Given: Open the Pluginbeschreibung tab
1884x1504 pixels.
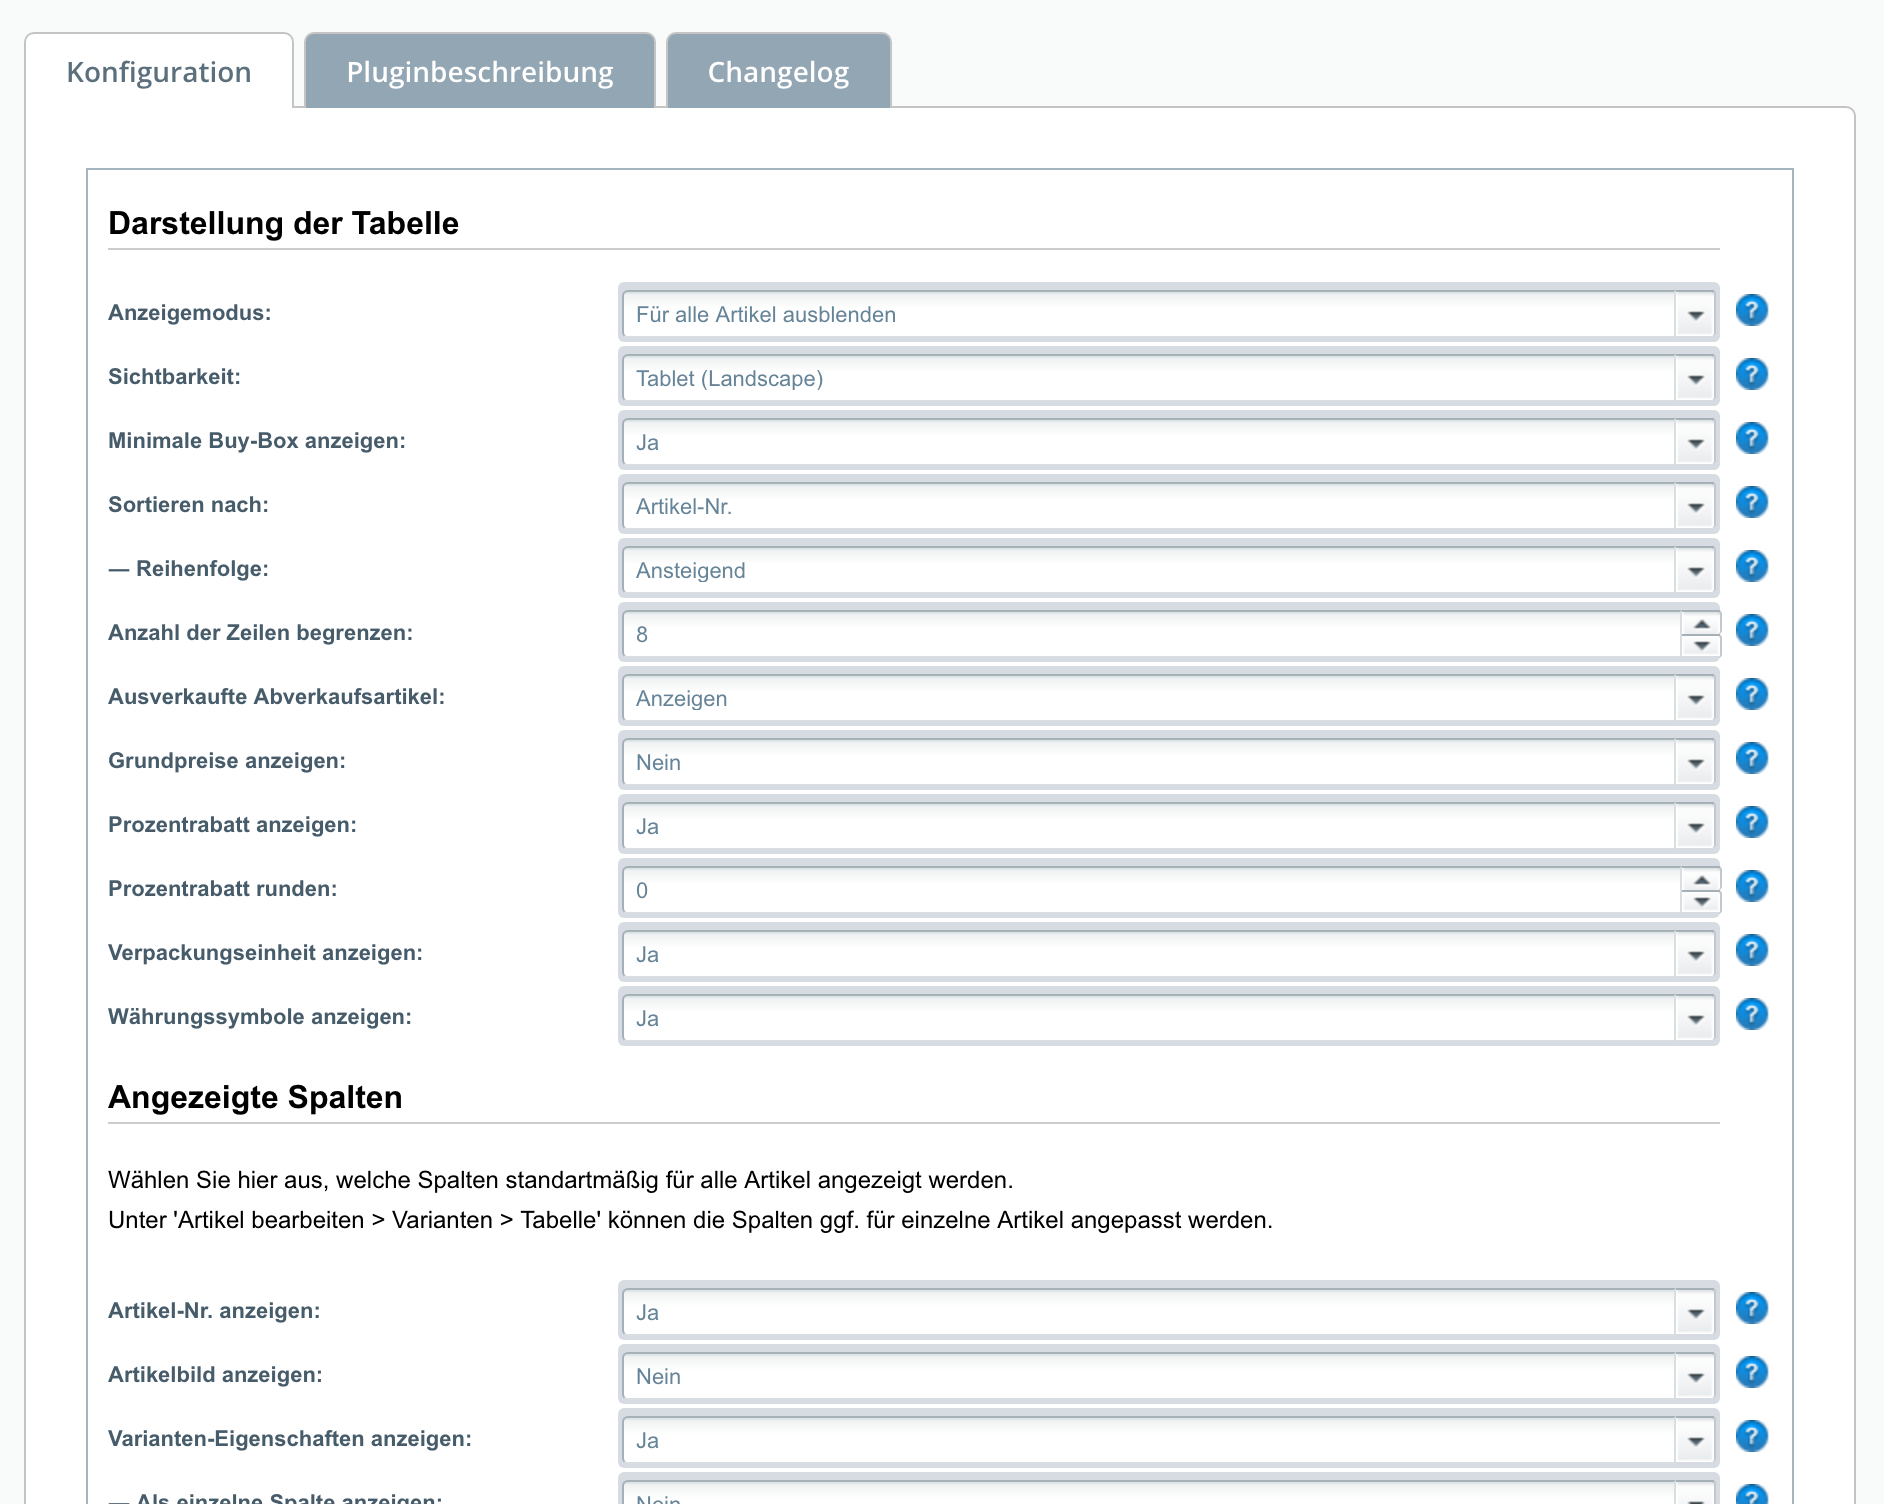Looking at the screenshot, I should [480, 71].
